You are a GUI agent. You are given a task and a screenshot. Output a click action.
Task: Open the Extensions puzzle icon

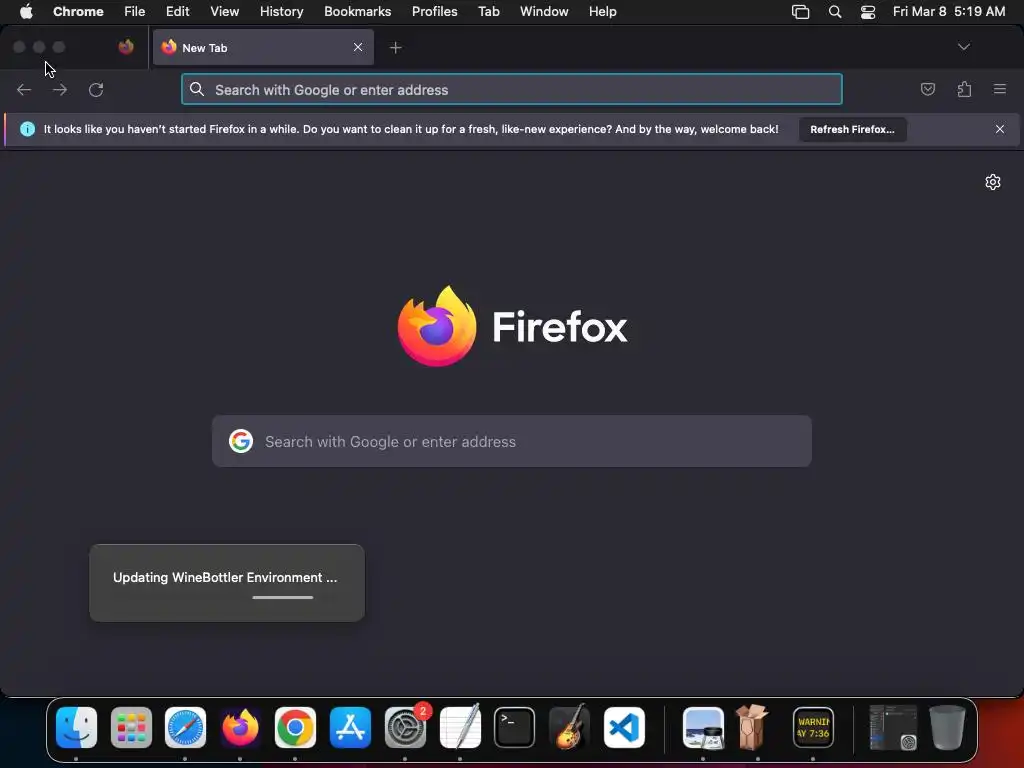(x=964, y=89)
